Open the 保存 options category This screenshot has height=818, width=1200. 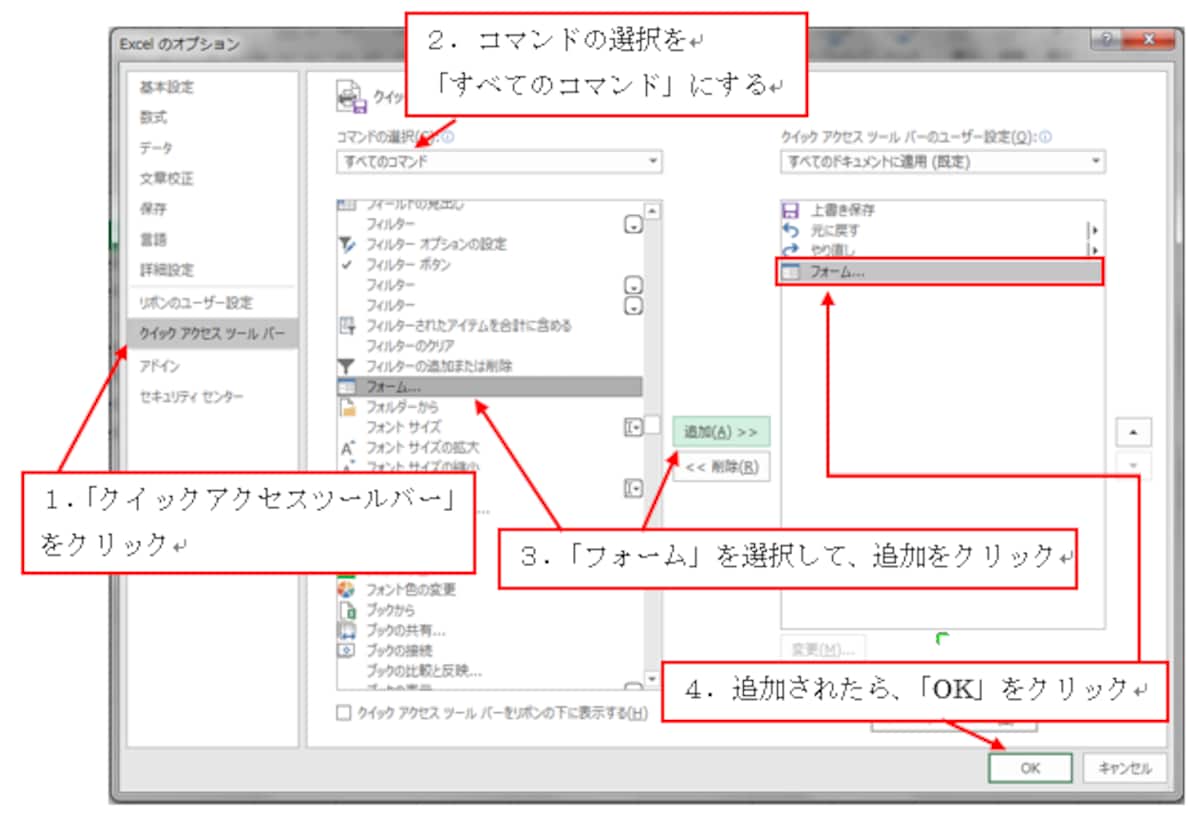point(153,209)
